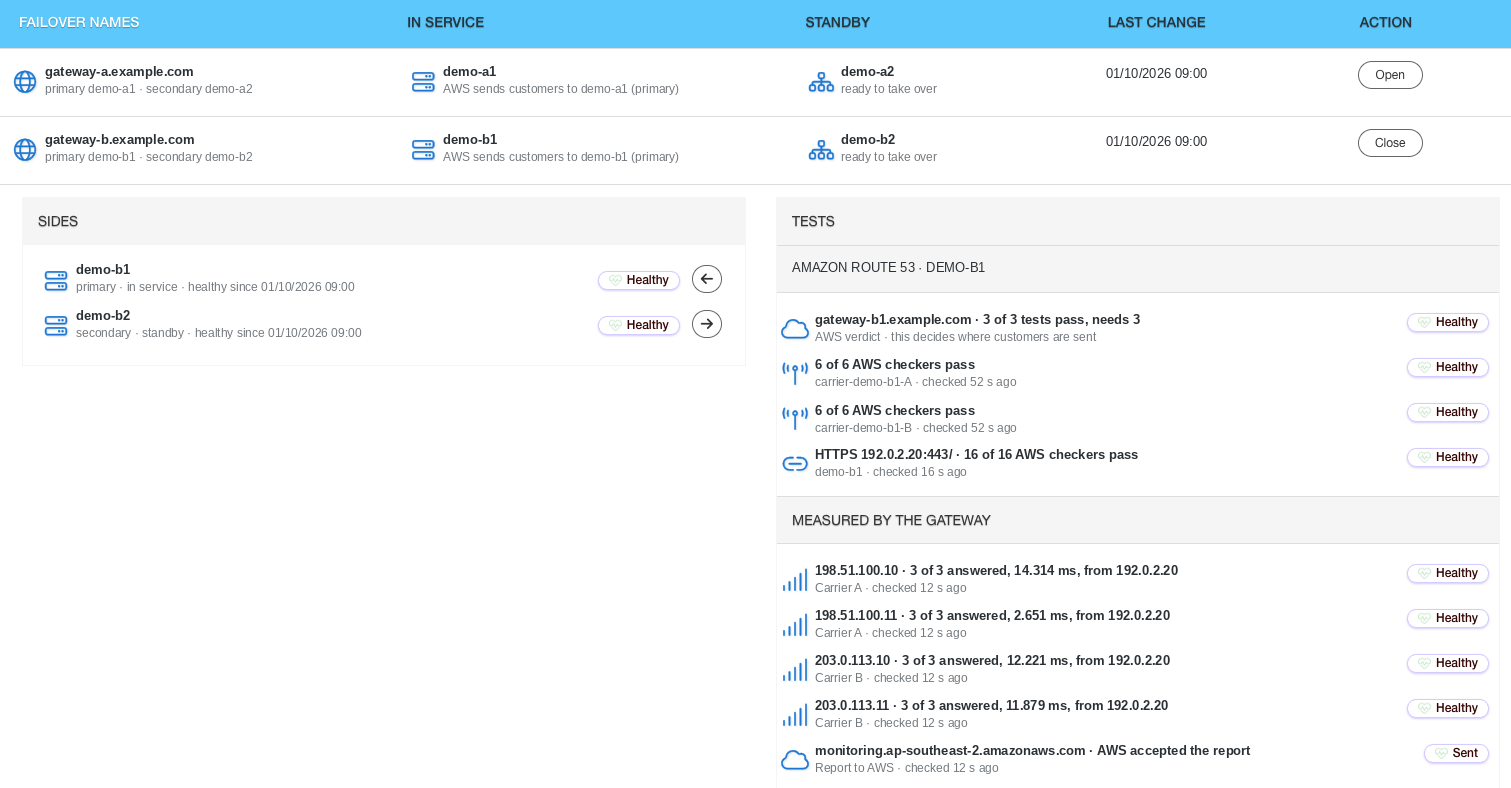
Task: Click the Healthy badge for demo-b1 side
Action: tap(639, 280)
